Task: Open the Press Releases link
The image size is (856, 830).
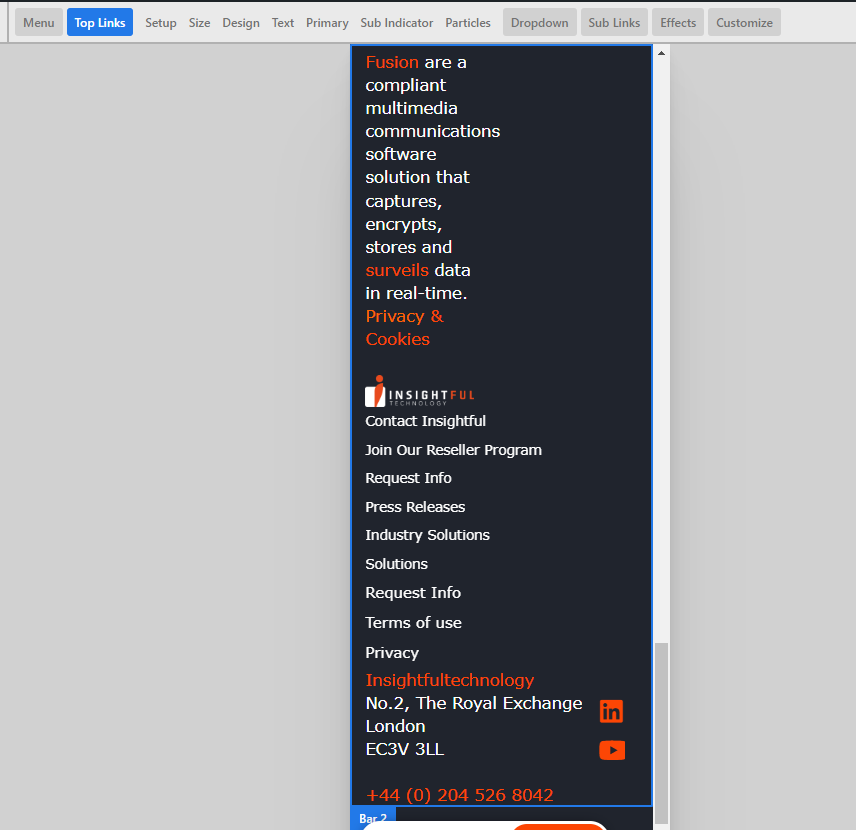Action: coord(415,507)
